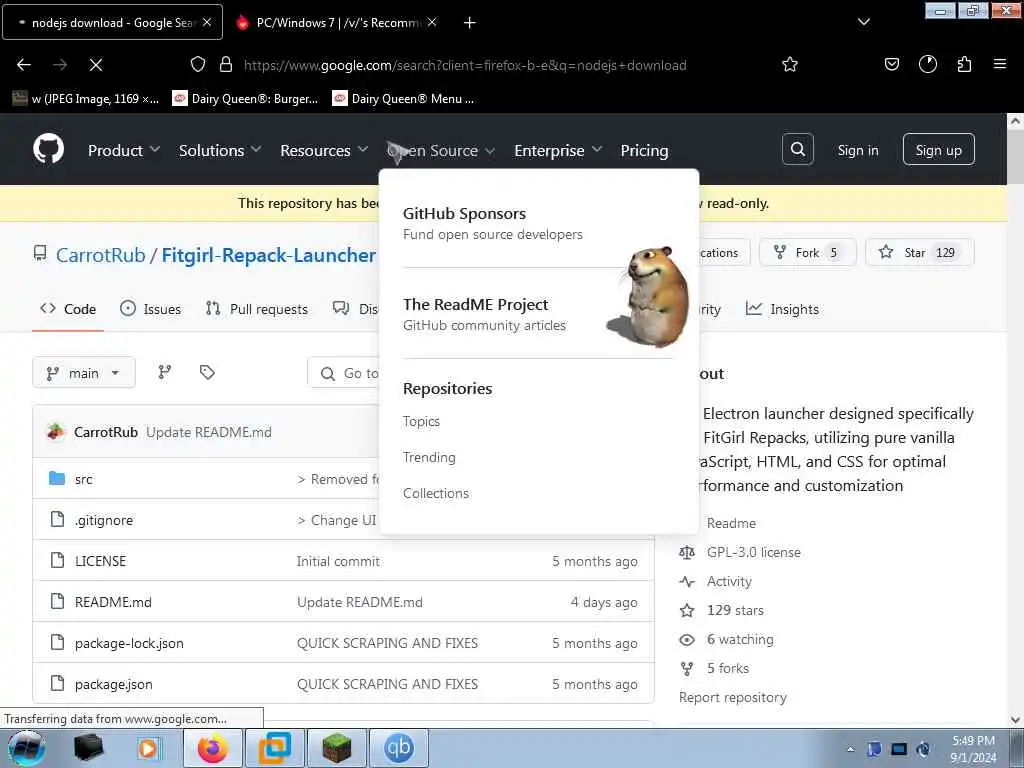Click the tracking protection shield icon
1024x768 pixels.
click(x=198, y=64)
